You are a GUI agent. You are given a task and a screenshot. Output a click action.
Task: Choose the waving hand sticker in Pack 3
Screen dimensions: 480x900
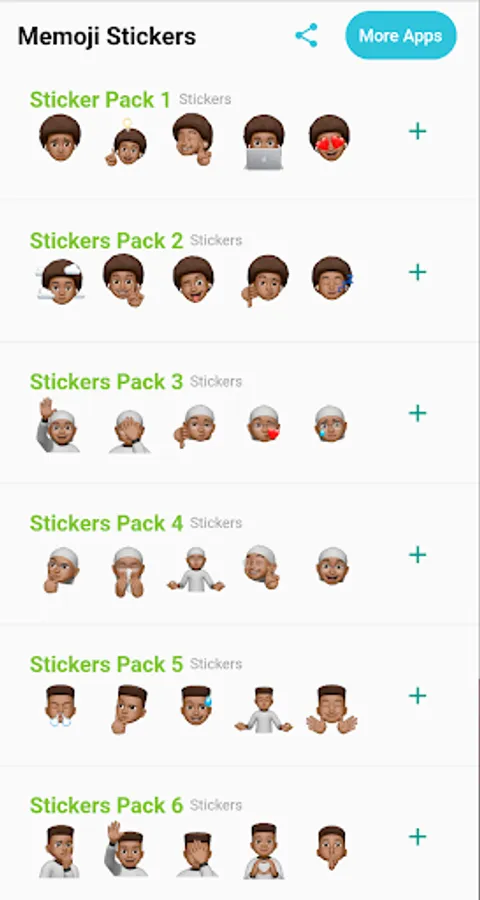coord(58,425)
